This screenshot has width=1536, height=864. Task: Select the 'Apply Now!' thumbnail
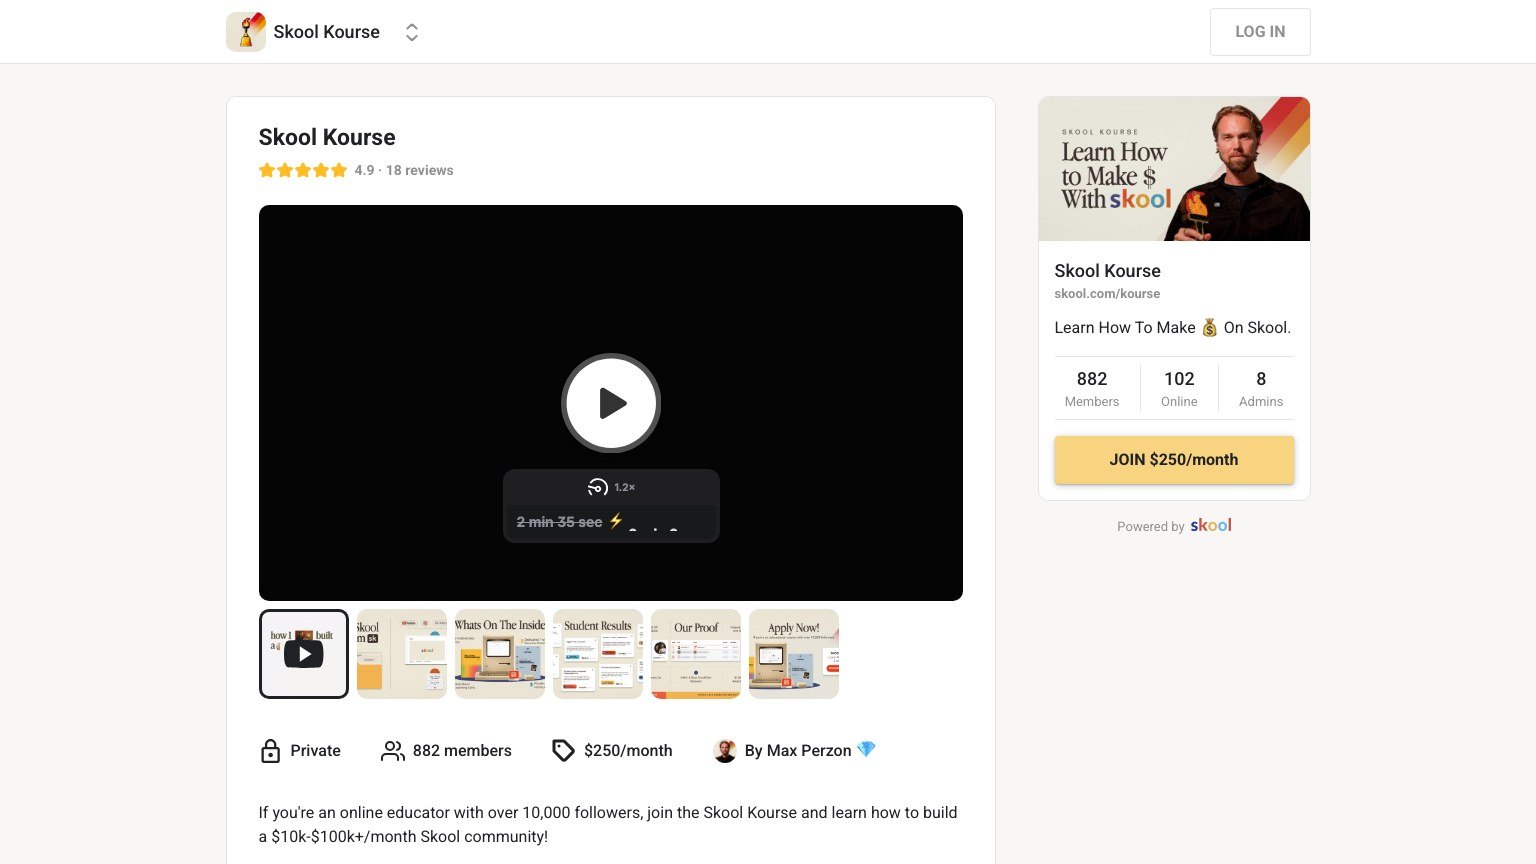(x=794, y=654)
